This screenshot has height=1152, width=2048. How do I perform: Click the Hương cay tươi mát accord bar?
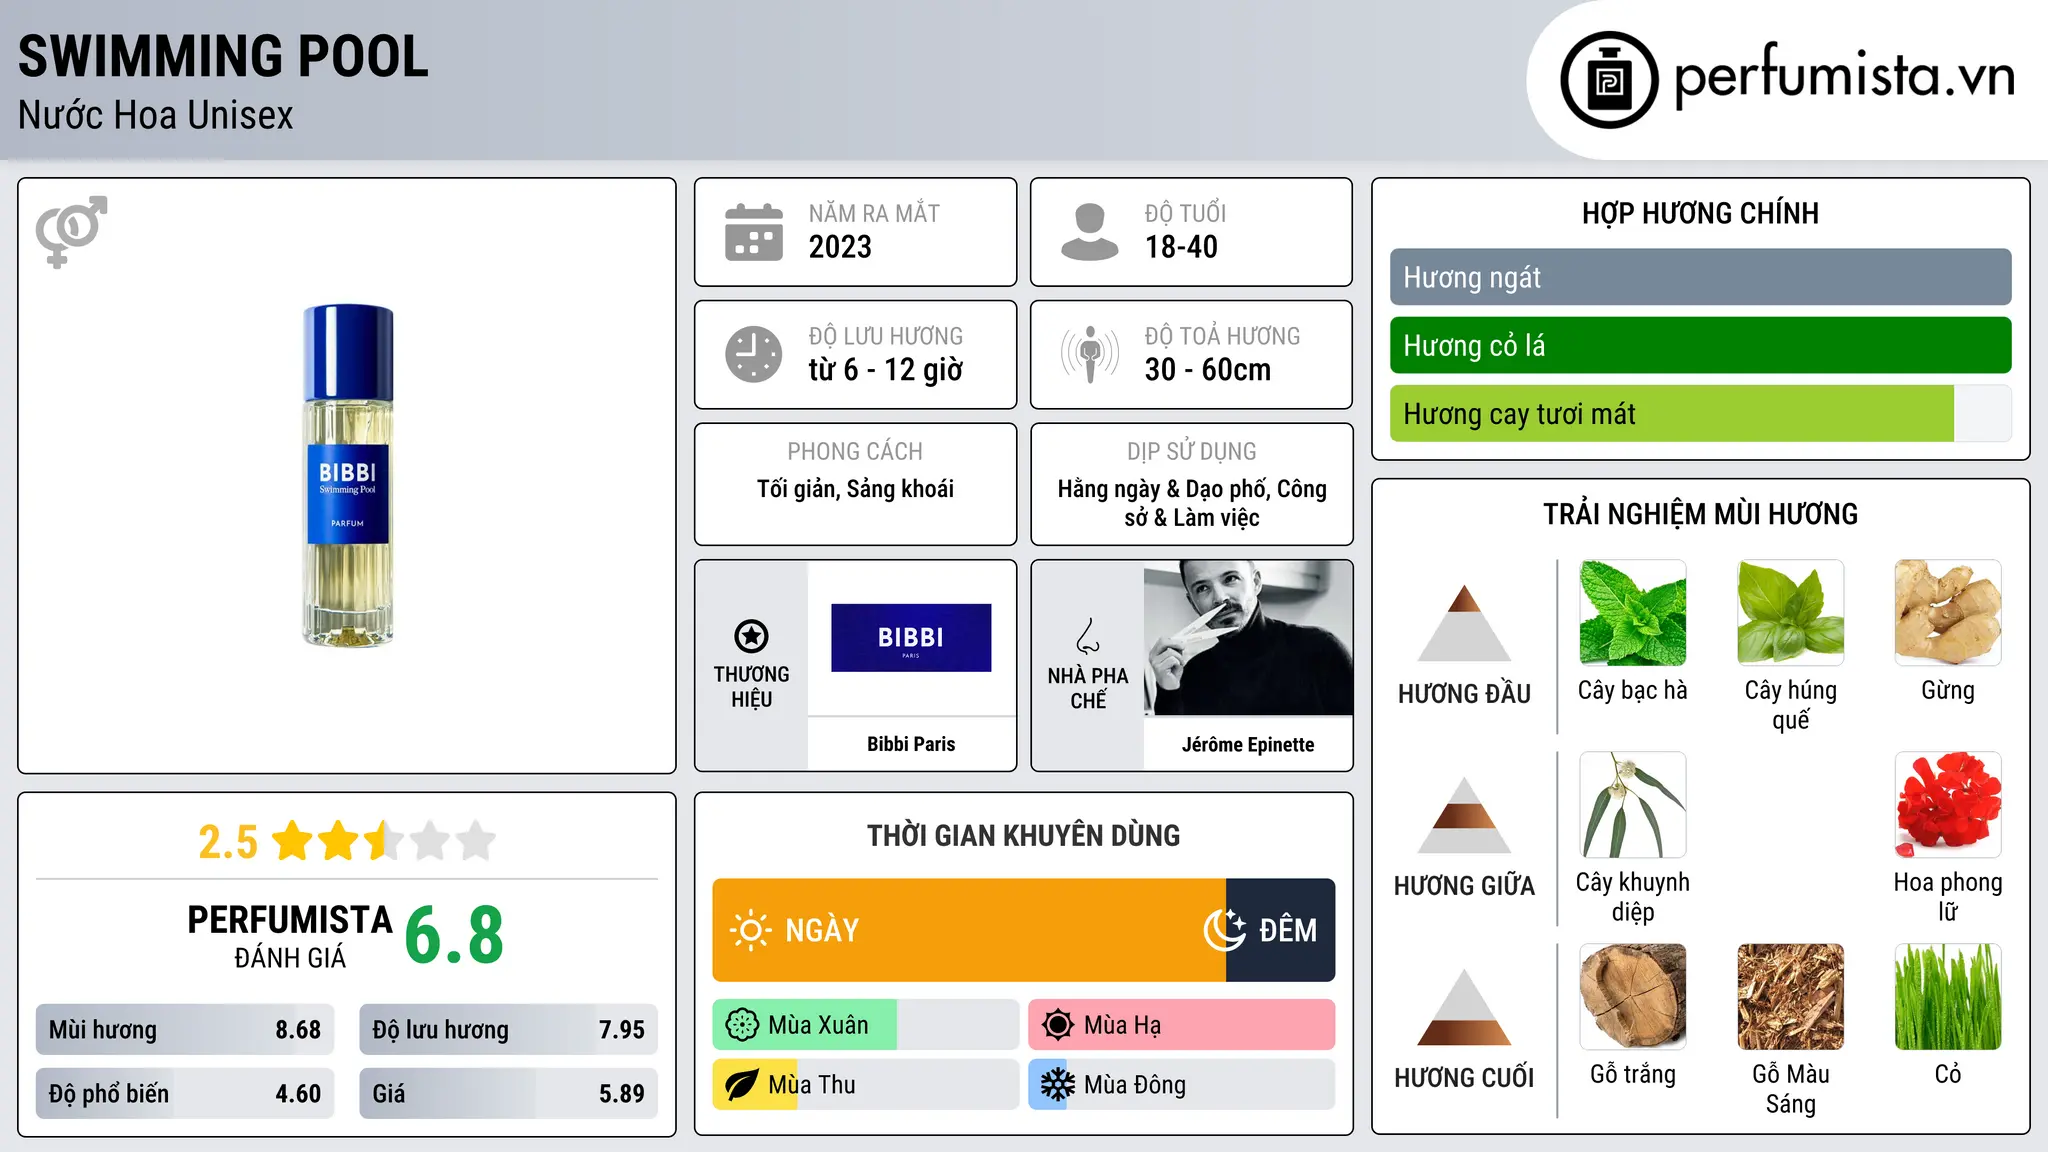[x=1701, y=413]
